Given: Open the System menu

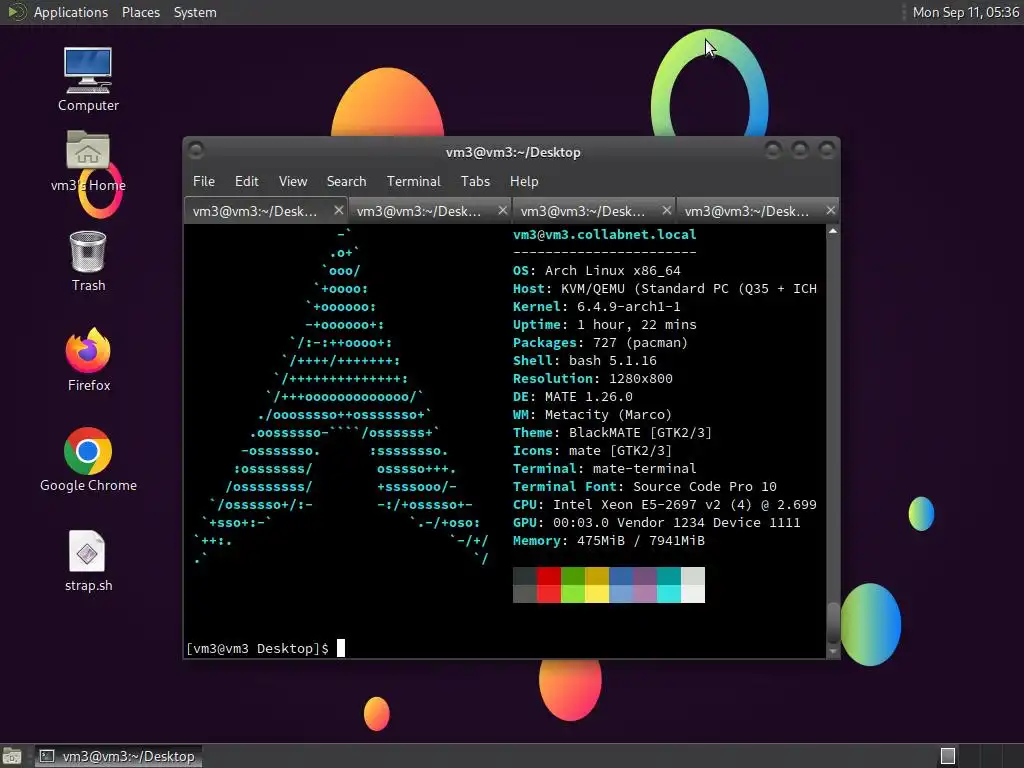Looking at the screenshot, I should (x=195, y=12).
